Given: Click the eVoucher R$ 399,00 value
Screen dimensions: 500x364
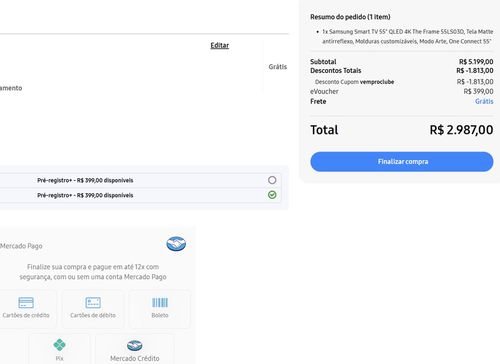Looking at the screenshot, I should pyautogui.click(x=478, y=91).
